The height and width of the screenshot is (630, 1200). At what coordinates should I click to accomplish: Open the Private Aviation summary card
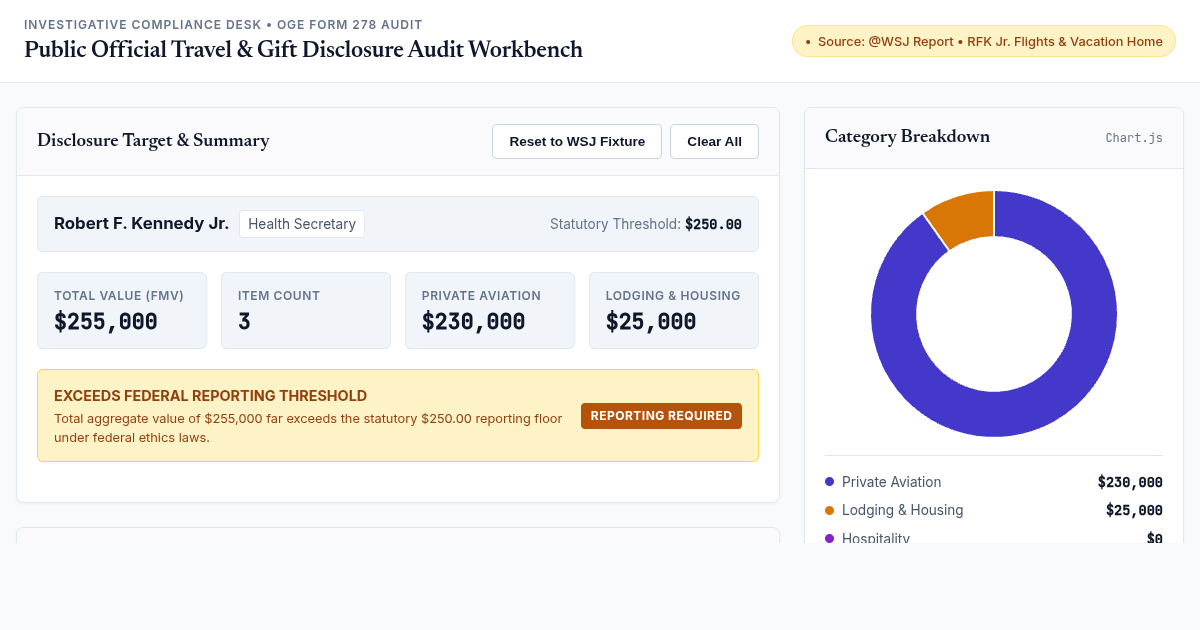pos(490,311)
